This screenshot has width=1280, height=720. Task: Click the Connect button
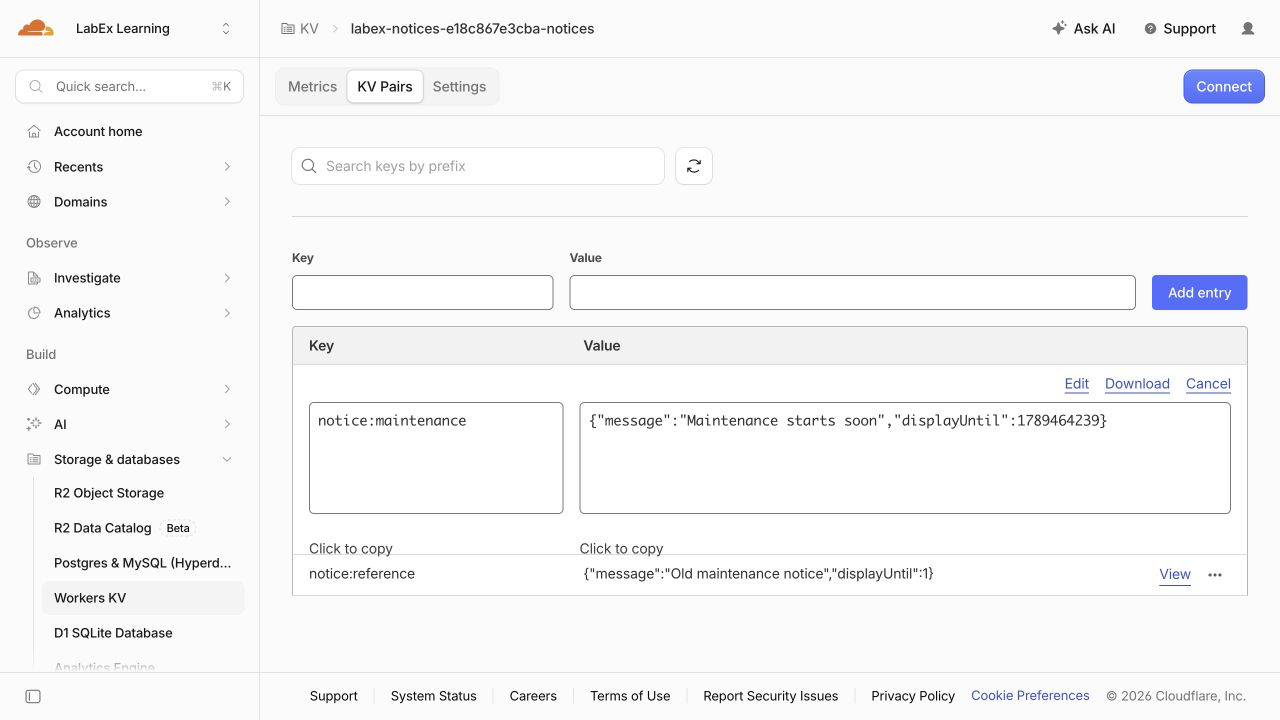point(1224,87)
